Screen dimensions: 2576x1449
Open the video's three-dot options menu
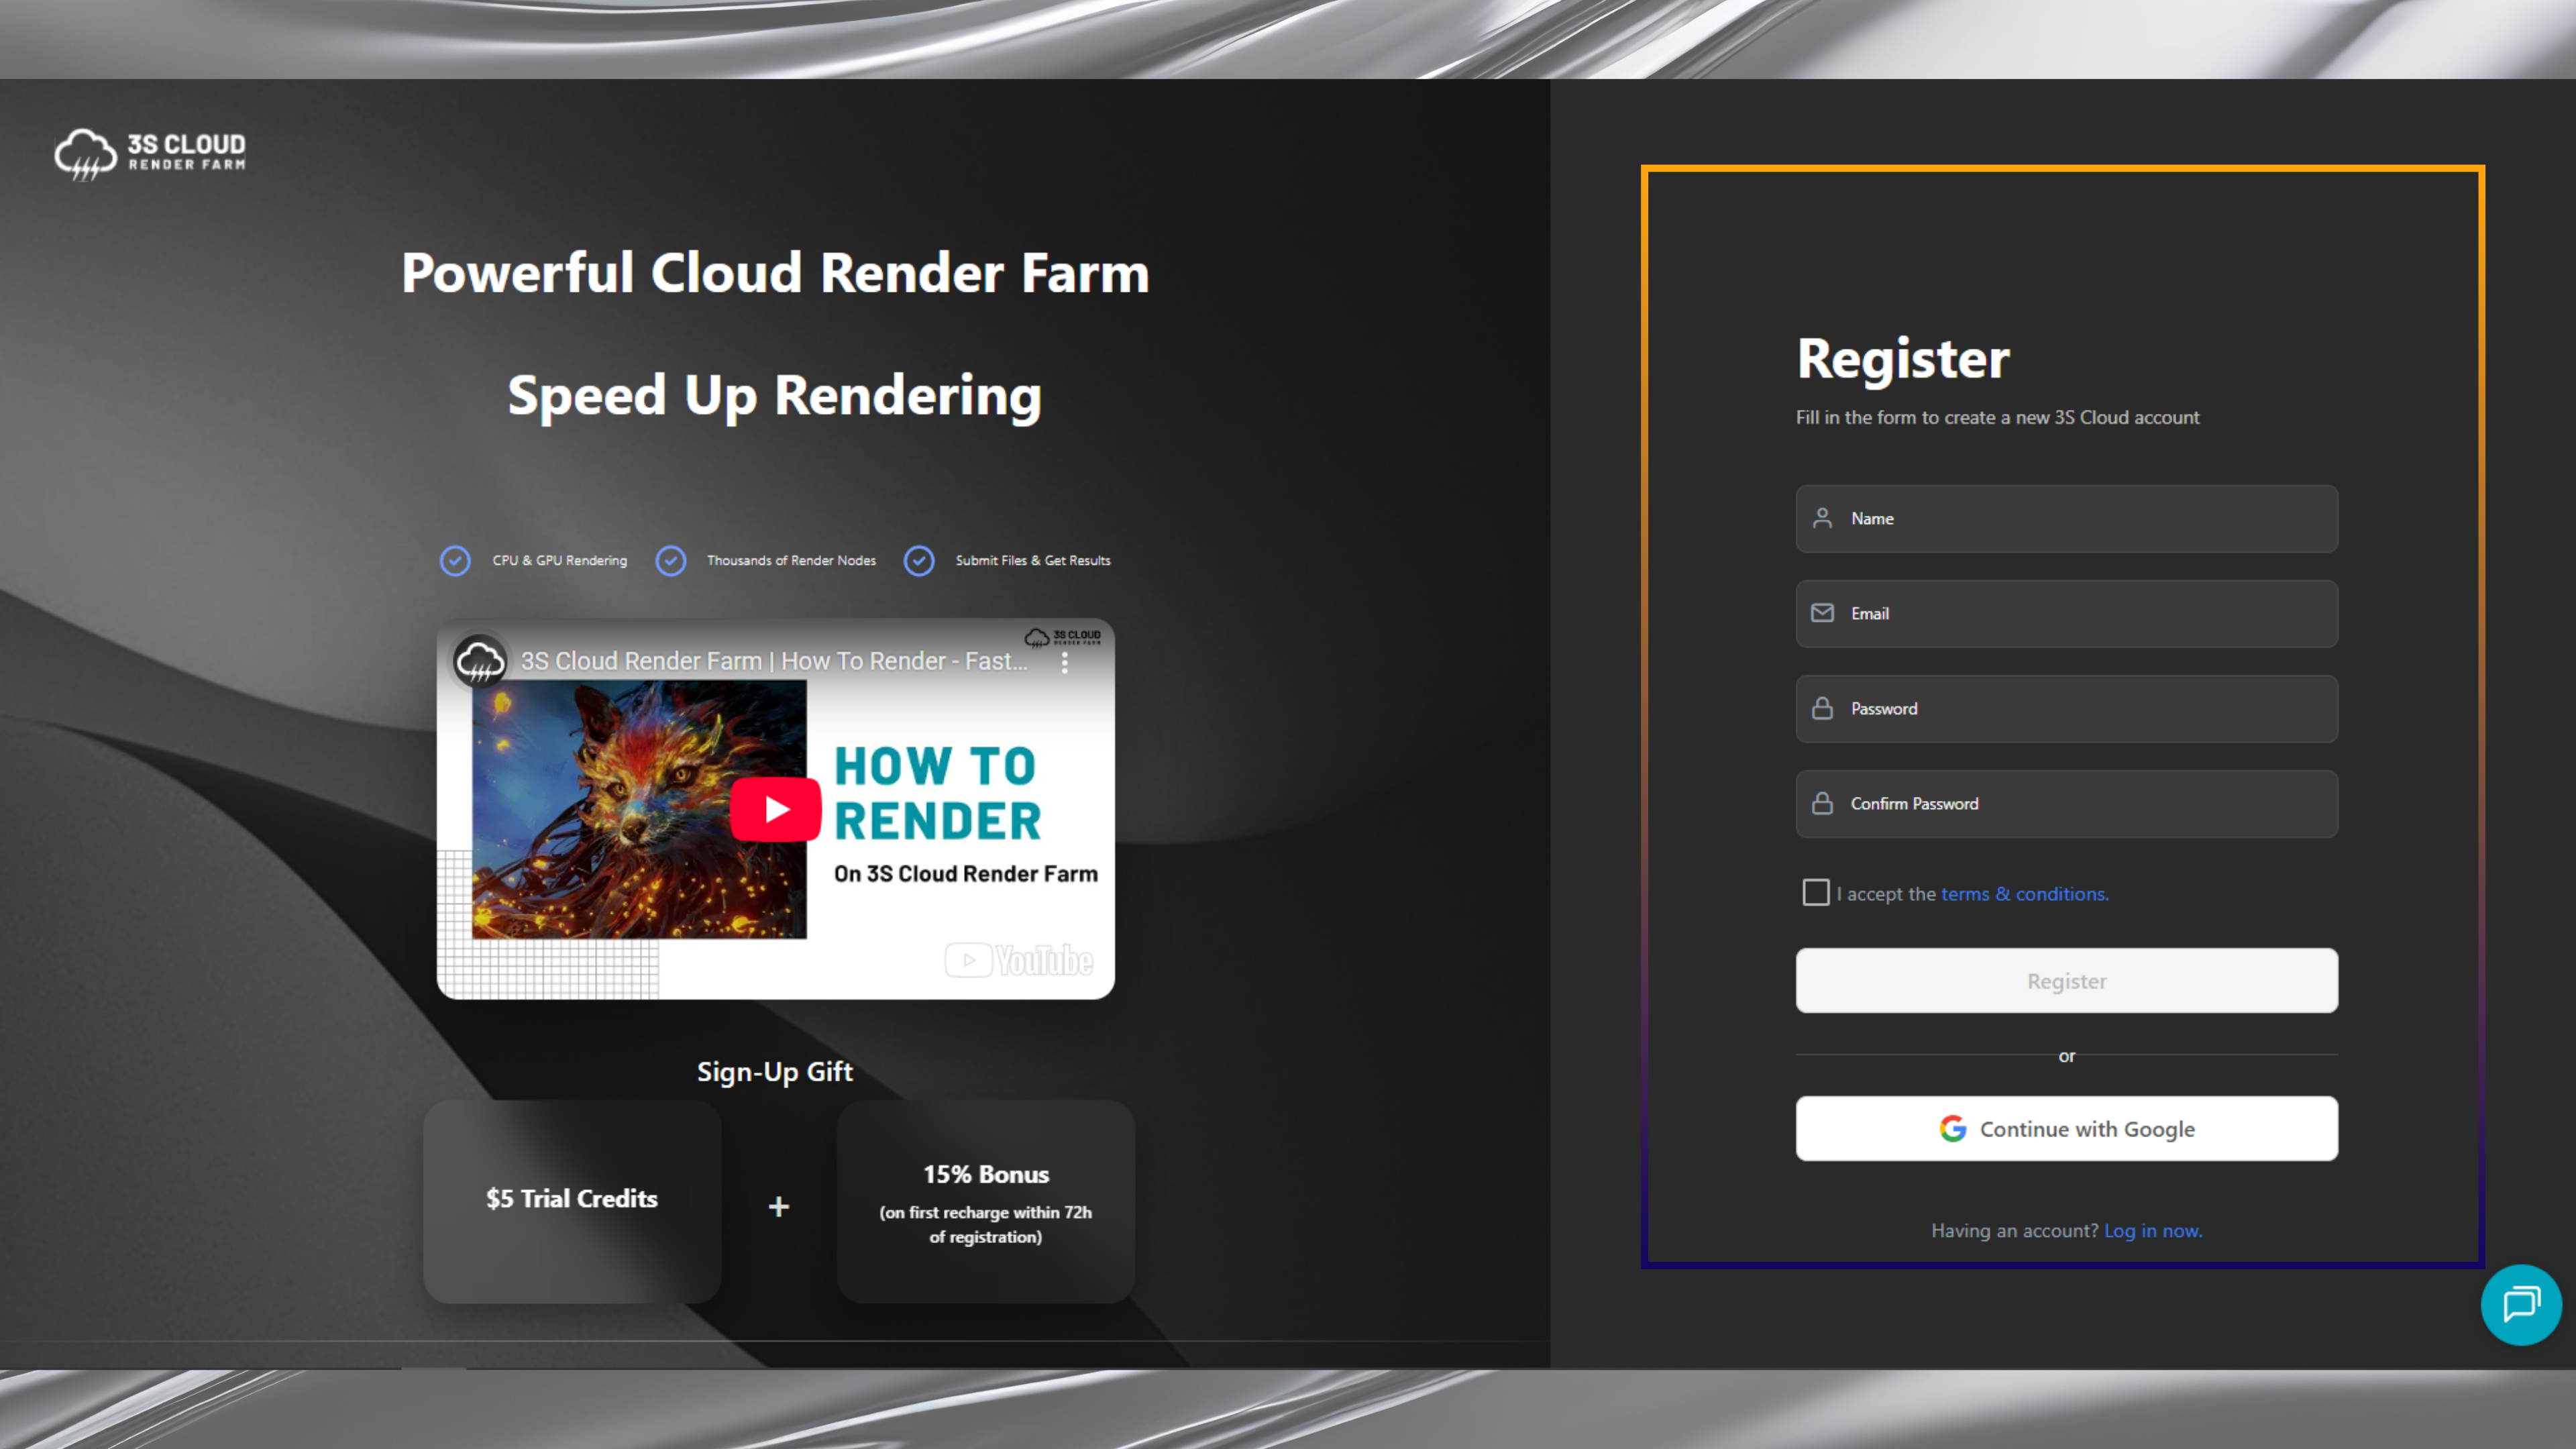(1065, 662)
